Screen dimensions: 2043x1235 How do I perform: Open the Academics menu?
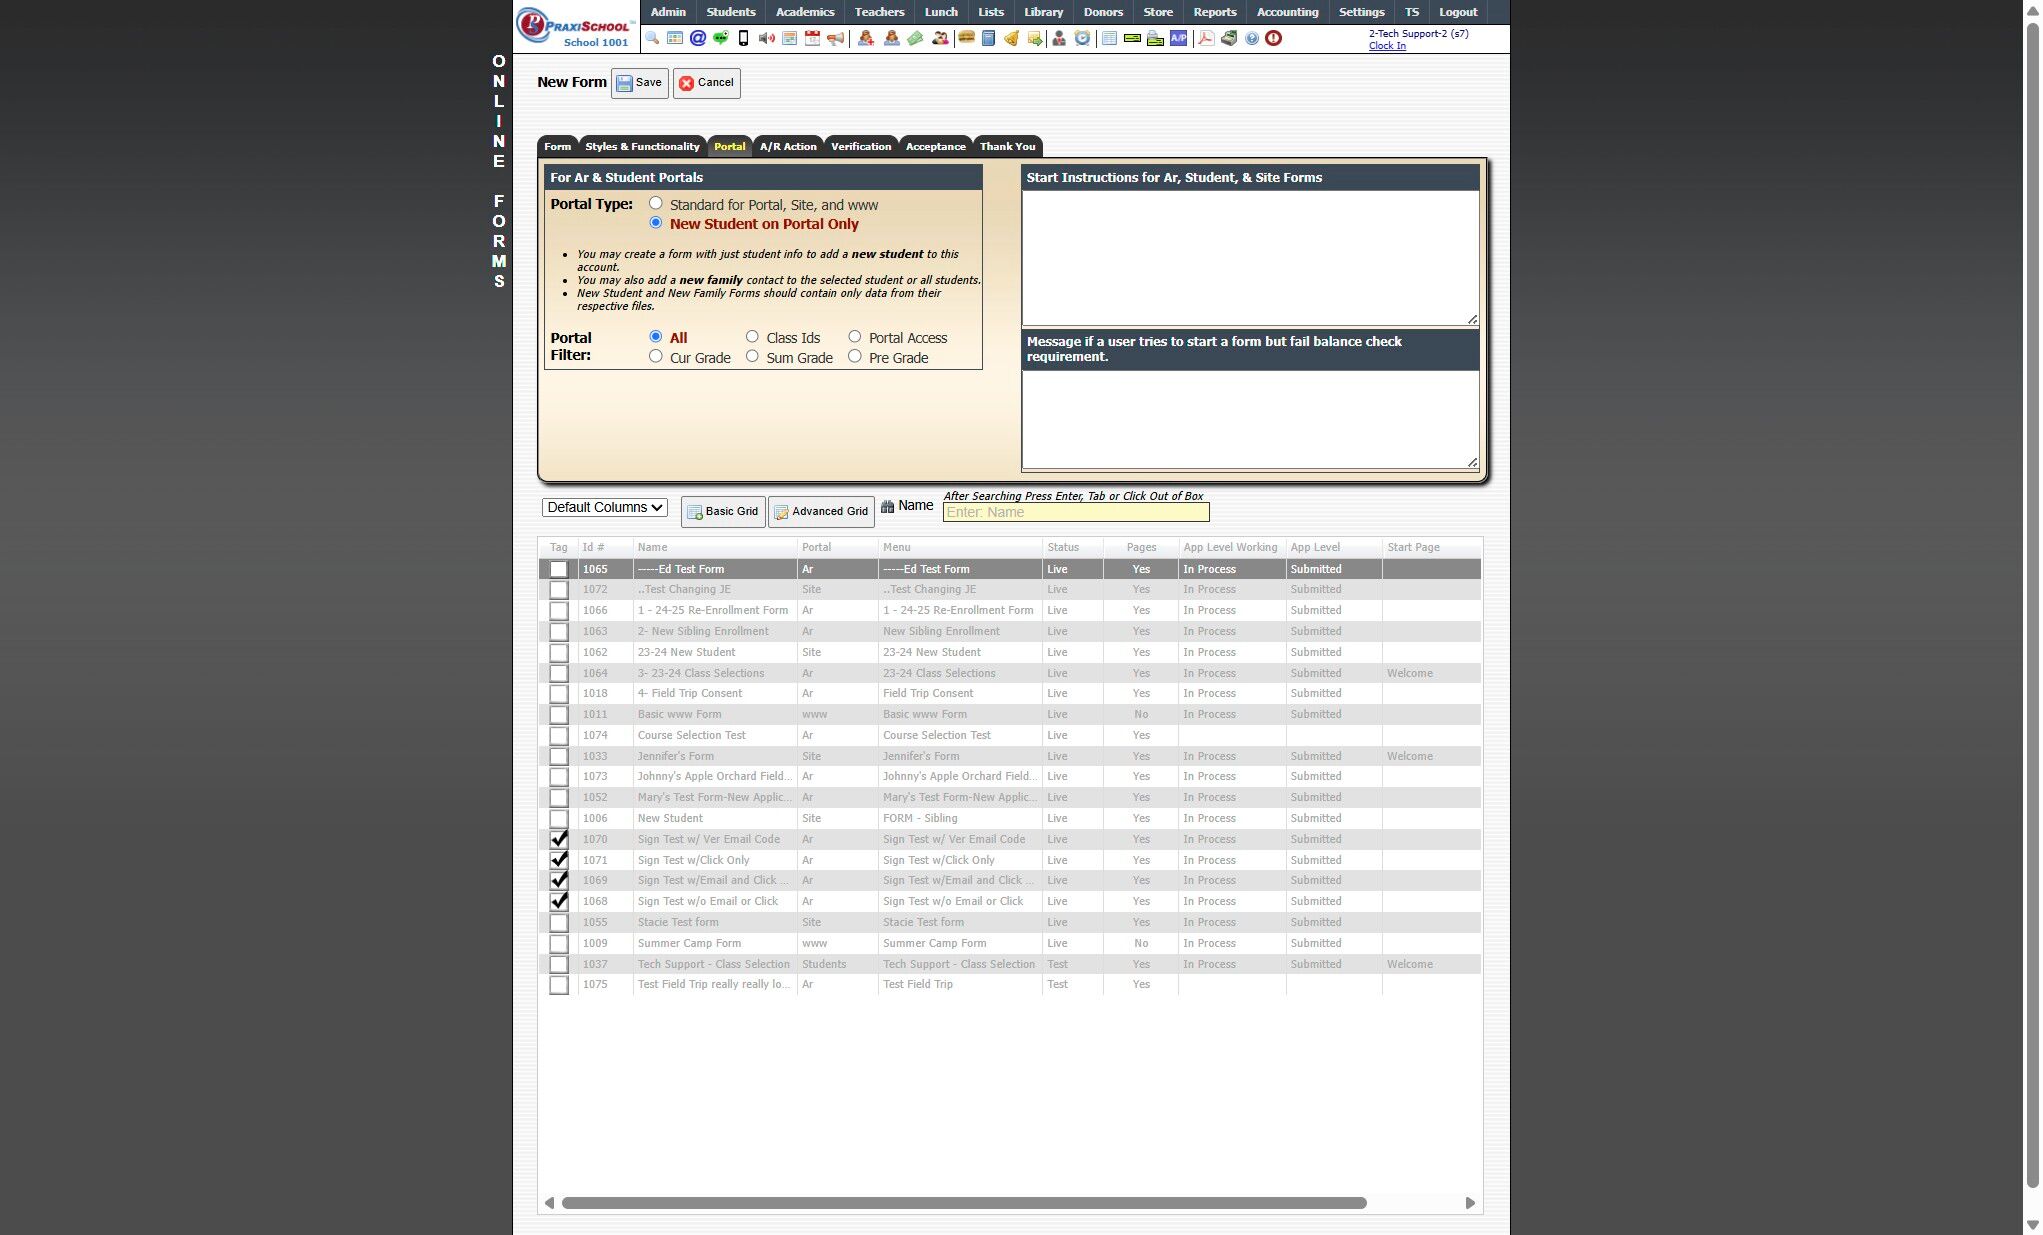tap(804, 12)
